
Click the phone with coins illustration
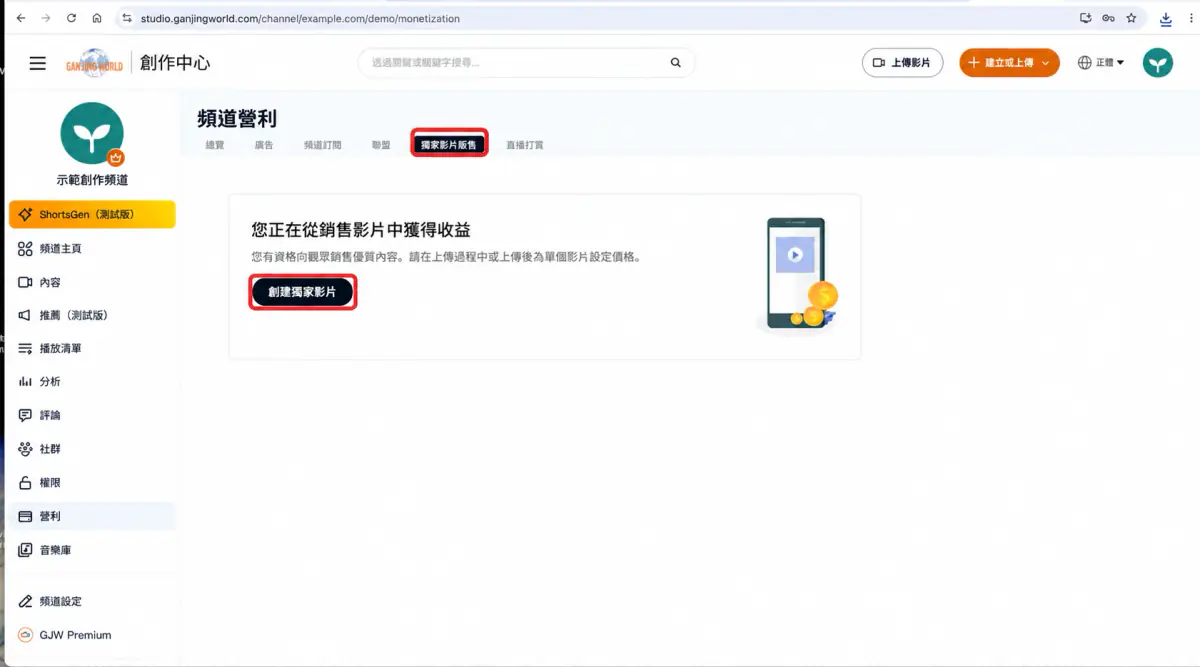tap(802, 273)
